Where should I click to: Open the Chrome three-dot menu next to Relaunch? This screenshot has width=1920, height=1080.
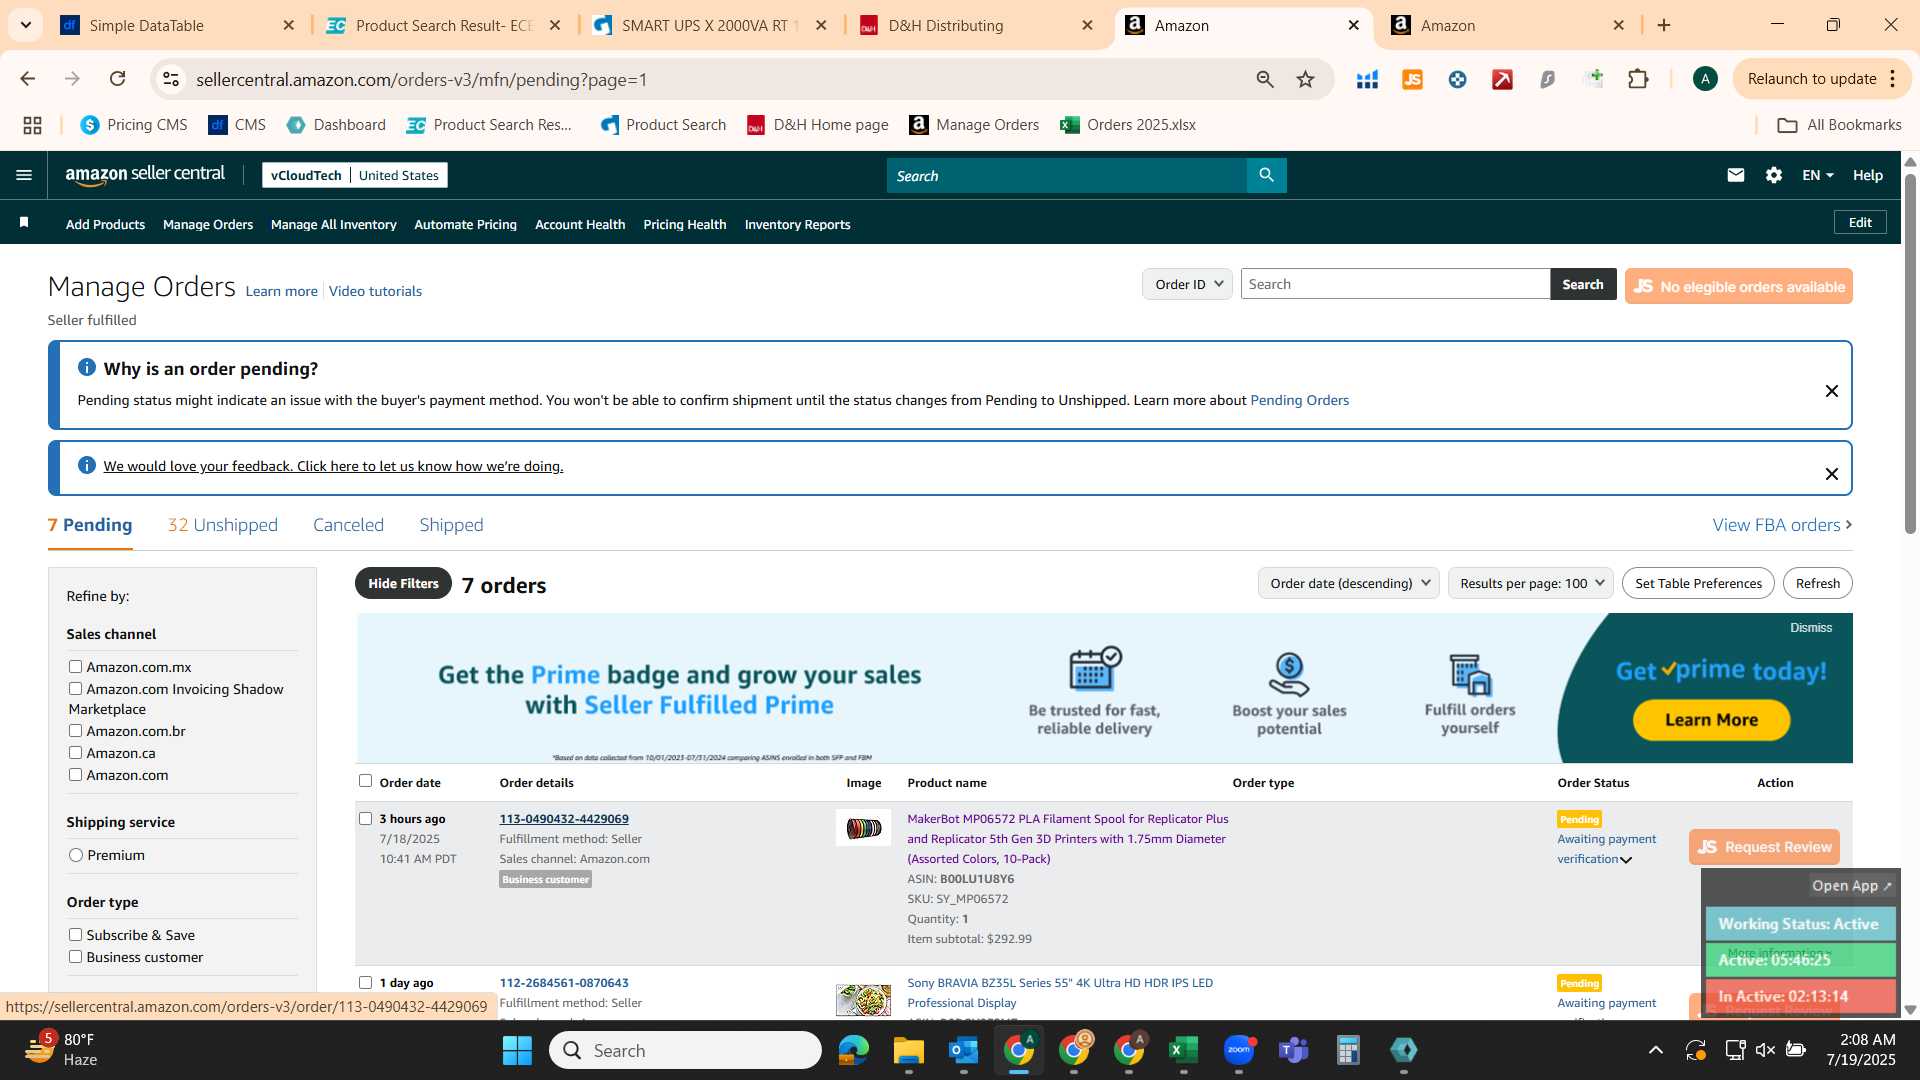pyautogui.click(x=1893, y=79)
